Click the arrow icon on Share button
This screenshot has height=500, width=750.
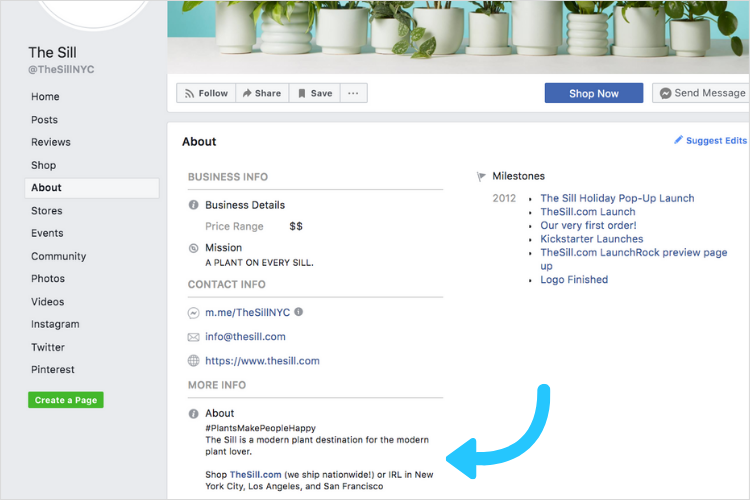point(247,93)
